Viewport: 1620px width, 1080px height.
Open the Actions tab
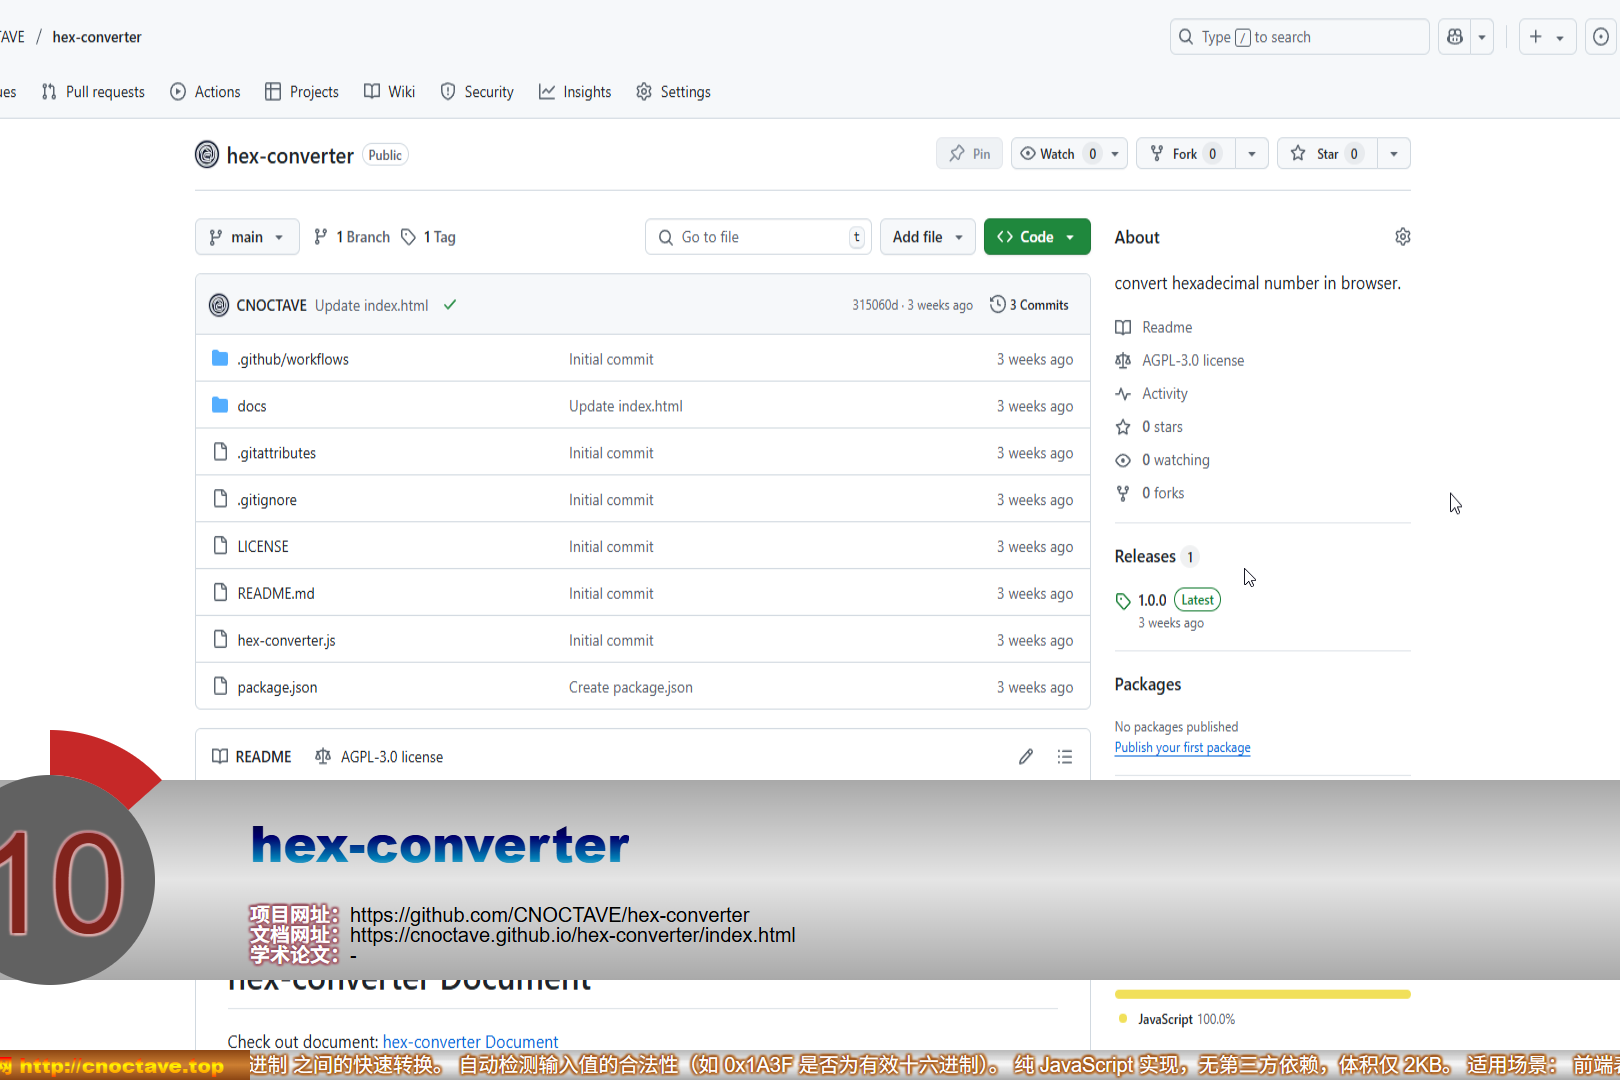tap(206, 92)
